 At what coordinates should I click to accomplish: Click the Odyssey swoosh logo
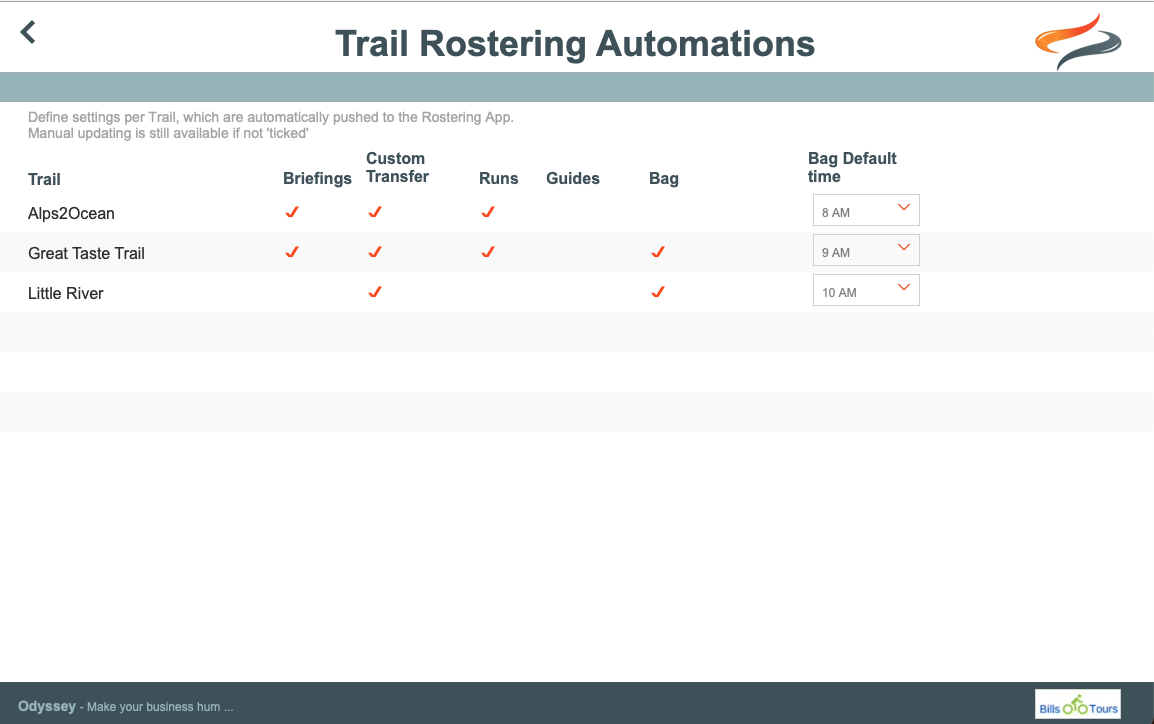tap(1078, 42)
